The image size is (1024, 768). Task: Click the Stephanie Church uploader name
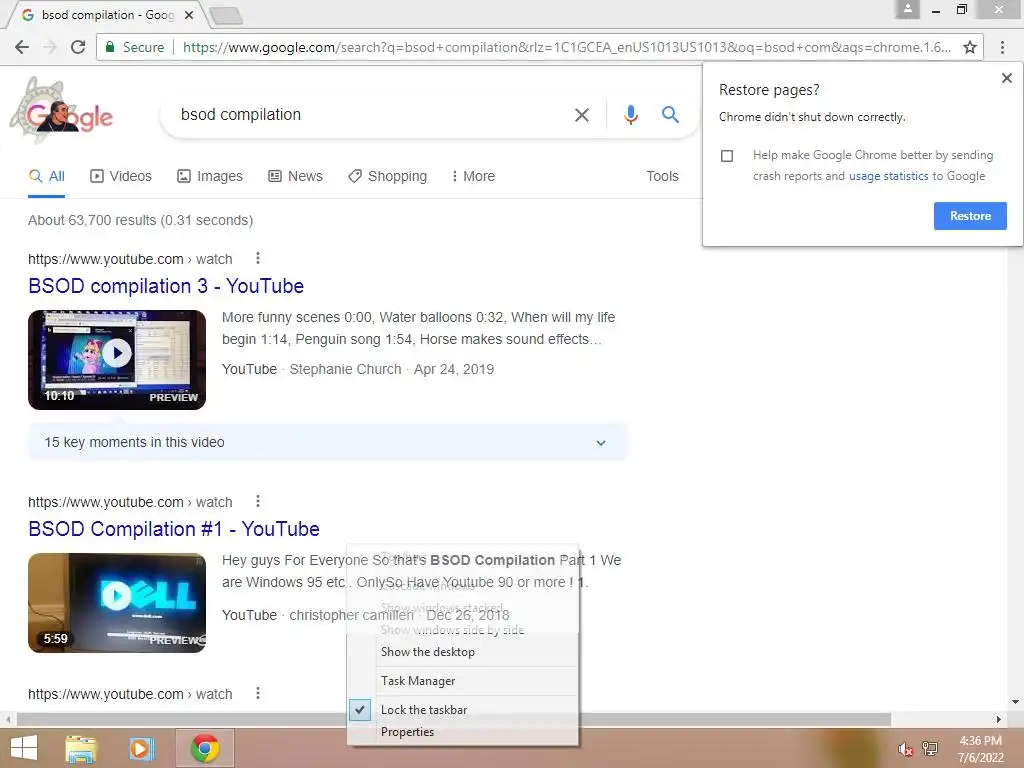click(x=345, y=370)
